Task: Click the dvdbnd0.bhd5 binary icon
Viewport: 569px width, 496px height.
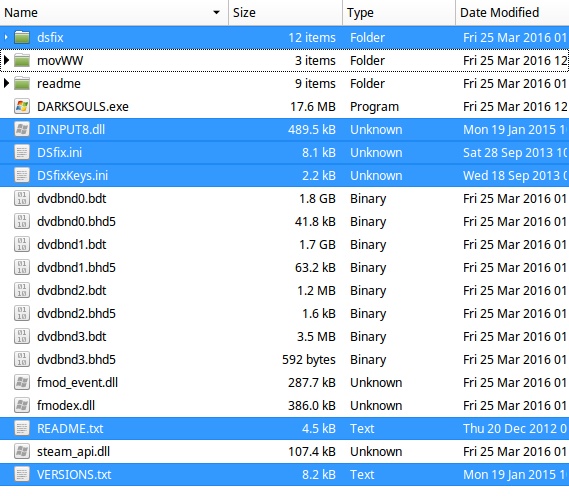Action: [x=22, y=221]
